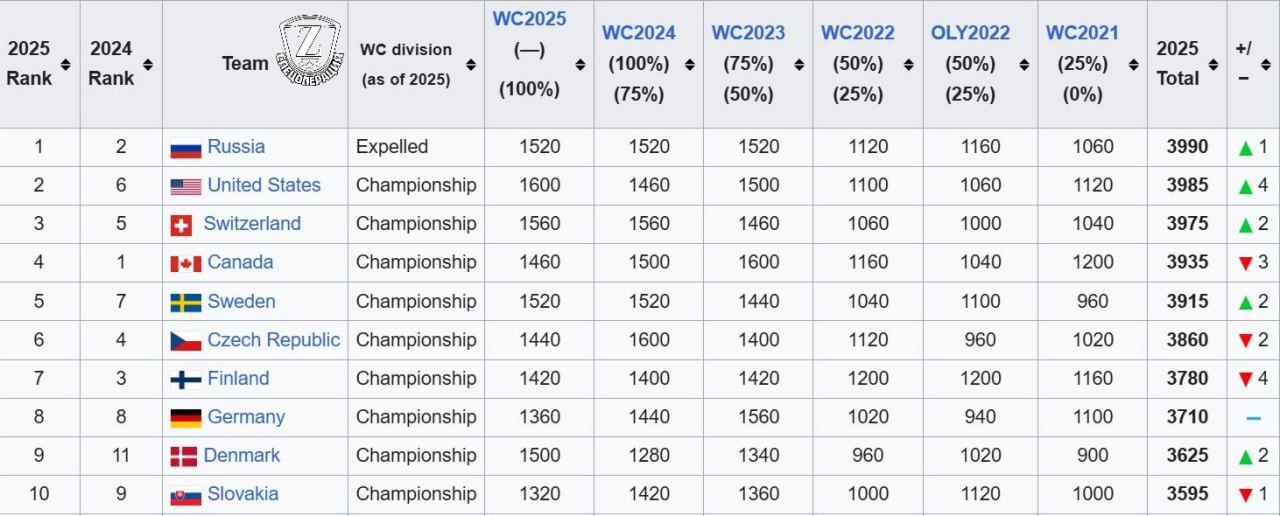Open the WC2023 header link
The image size is (1280, 516).
click(x=748, y=32)
